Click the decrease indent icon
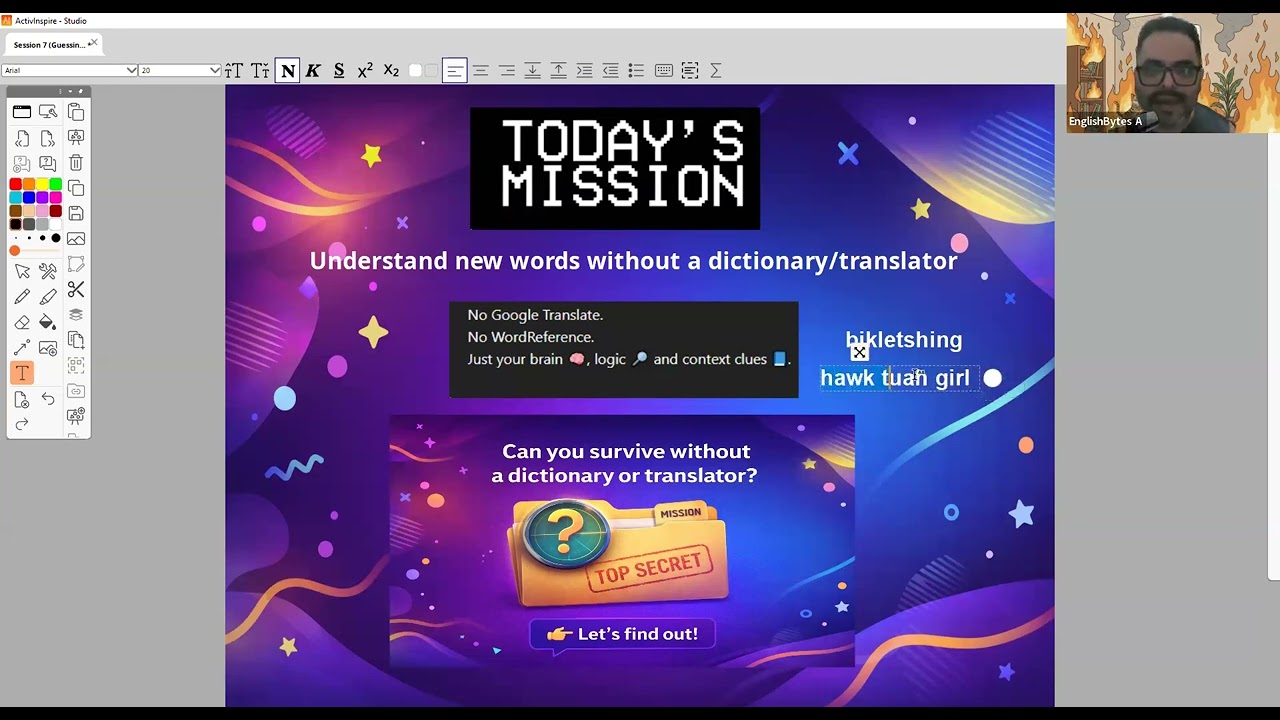 pyautogui.click(x=610, y=70)
